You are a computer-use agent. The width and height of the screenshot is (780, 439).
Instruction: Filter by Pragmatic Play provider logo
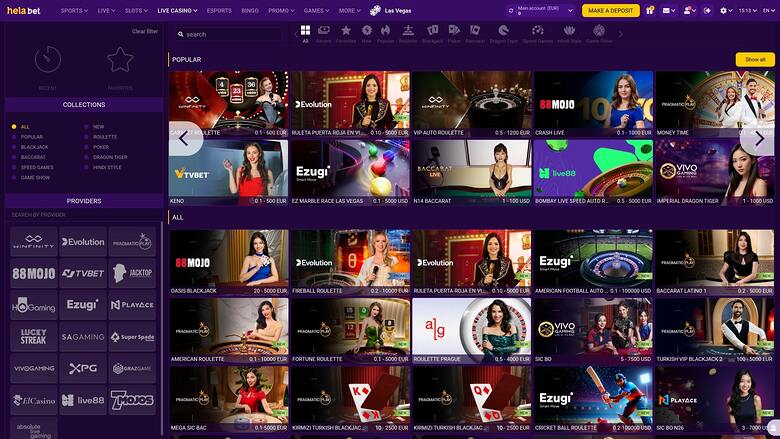[x=132, y=242]
